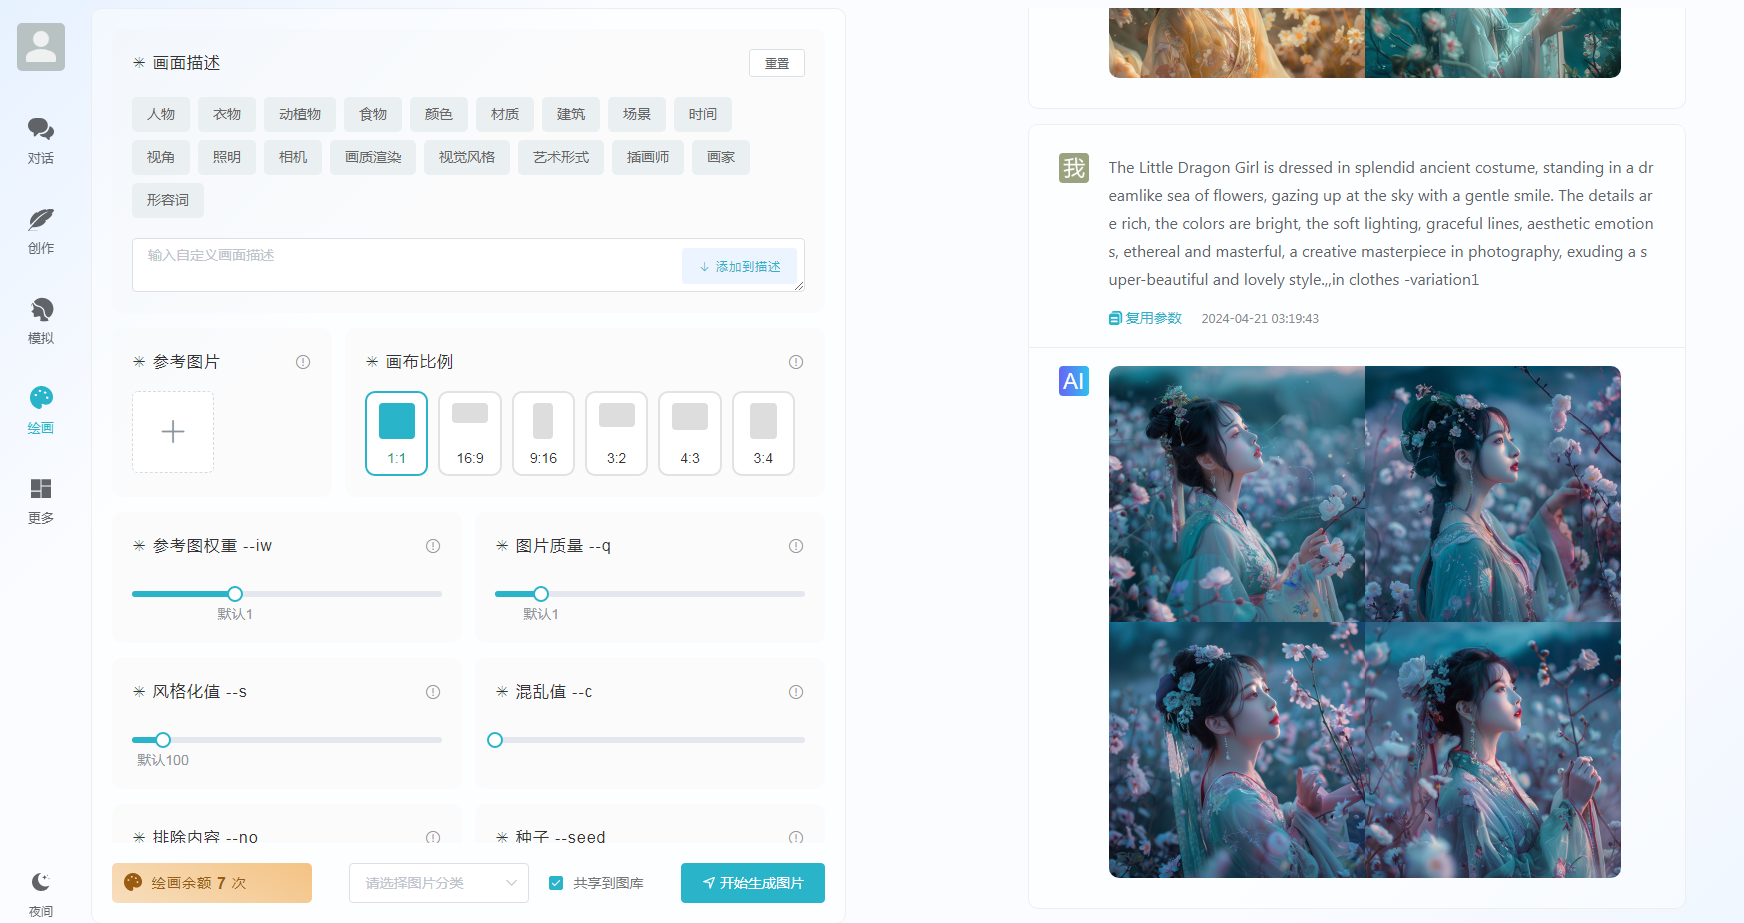Open the 创作 writing section
1744x923 pixels.
[x=41, y=231]
